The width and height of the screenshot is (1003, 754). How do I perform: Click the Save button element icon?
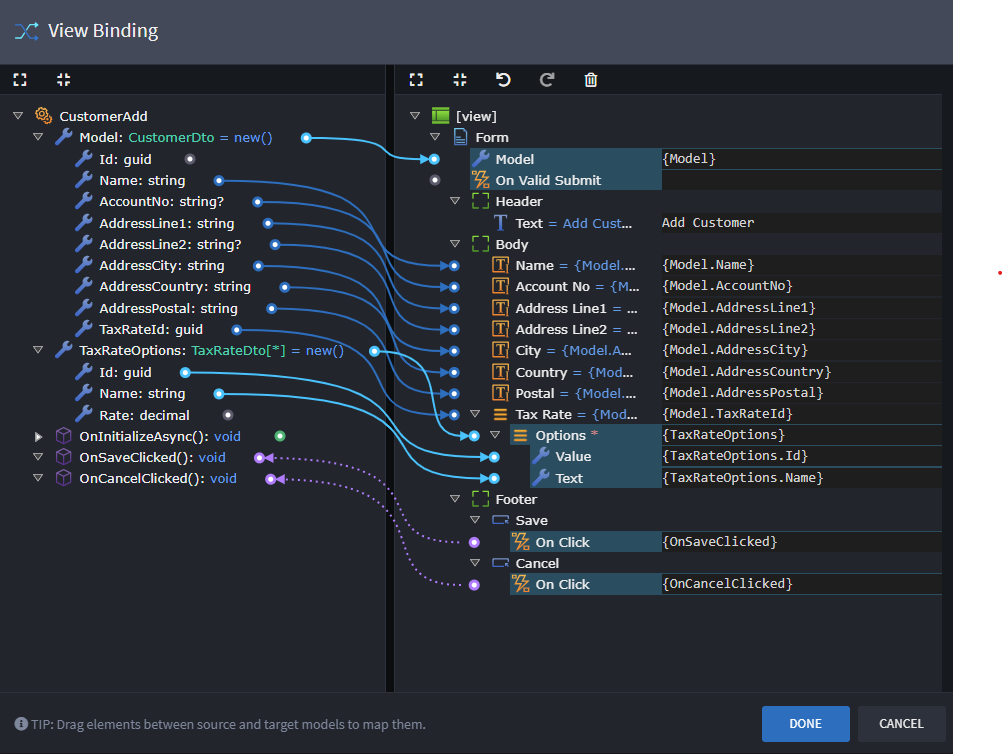coord(500,520)
